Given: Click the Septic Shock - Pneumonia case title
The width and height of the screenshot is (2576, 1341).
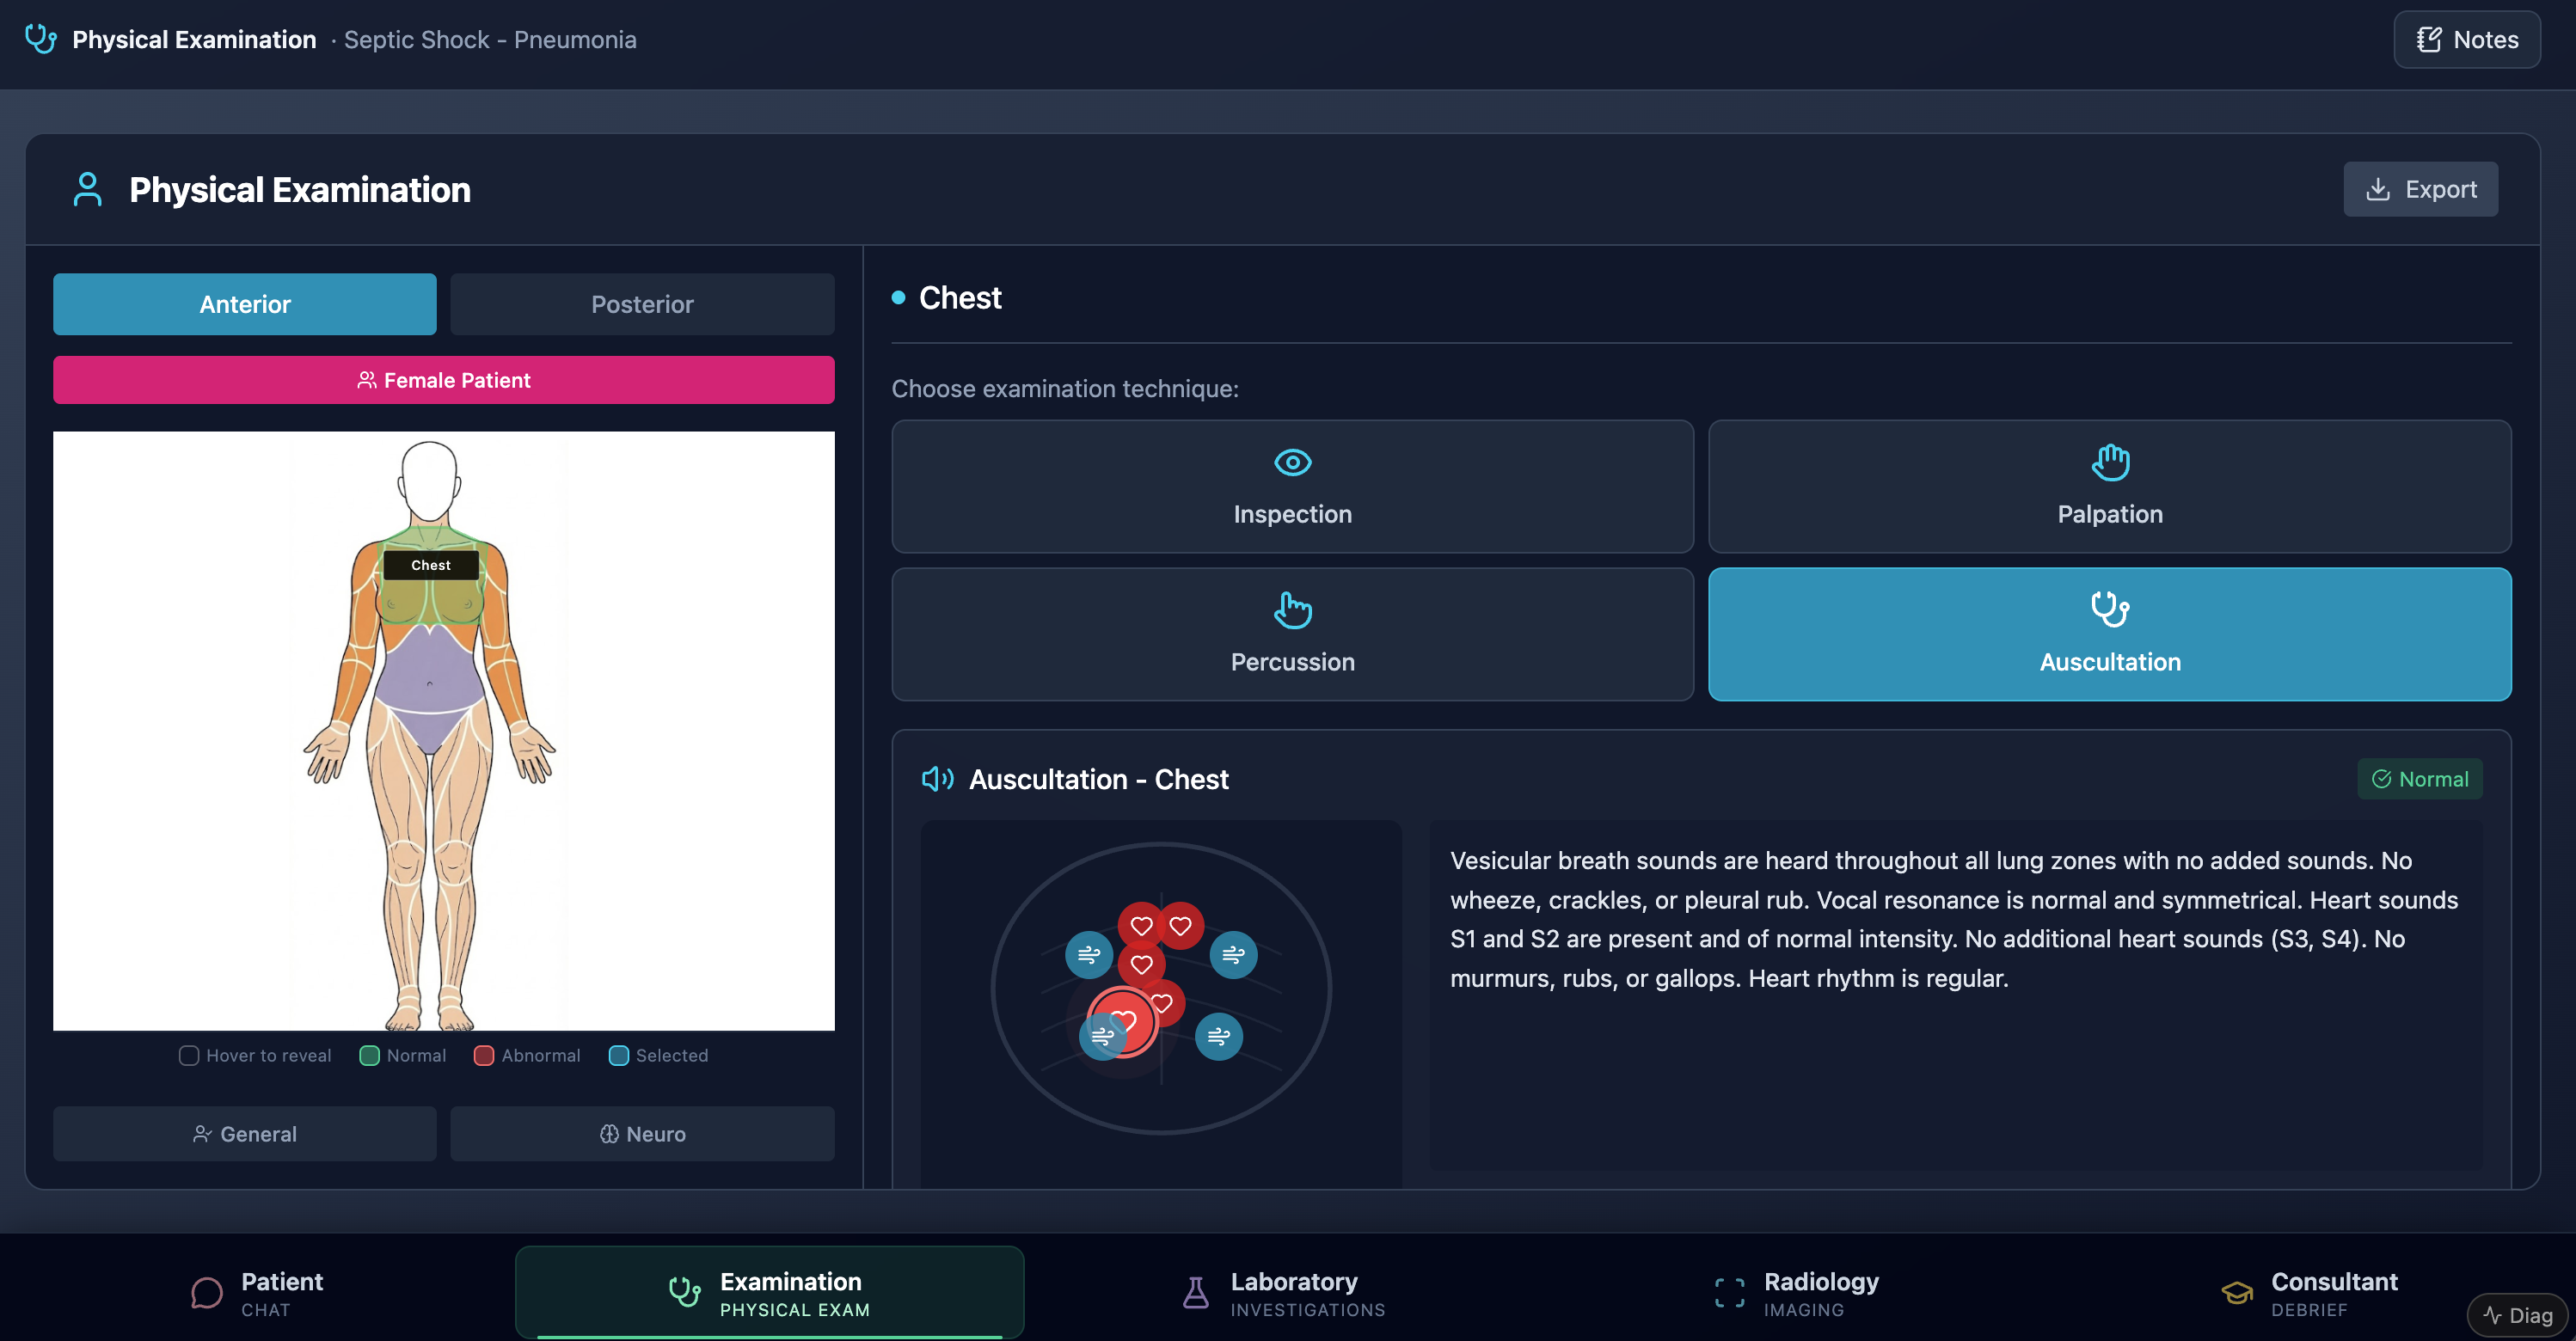Looking at the screenshot, I should 490,40.
